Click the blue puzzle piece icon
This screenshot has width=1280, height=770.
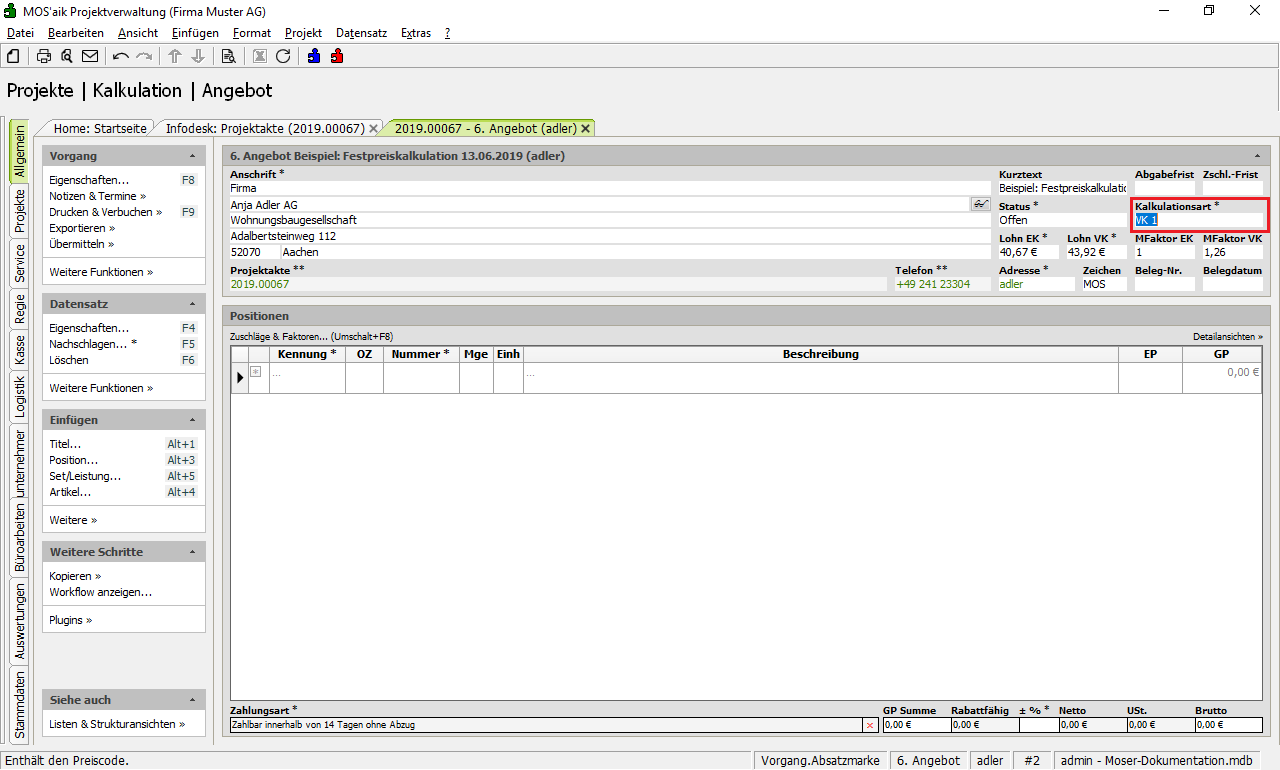coord(314,56)
